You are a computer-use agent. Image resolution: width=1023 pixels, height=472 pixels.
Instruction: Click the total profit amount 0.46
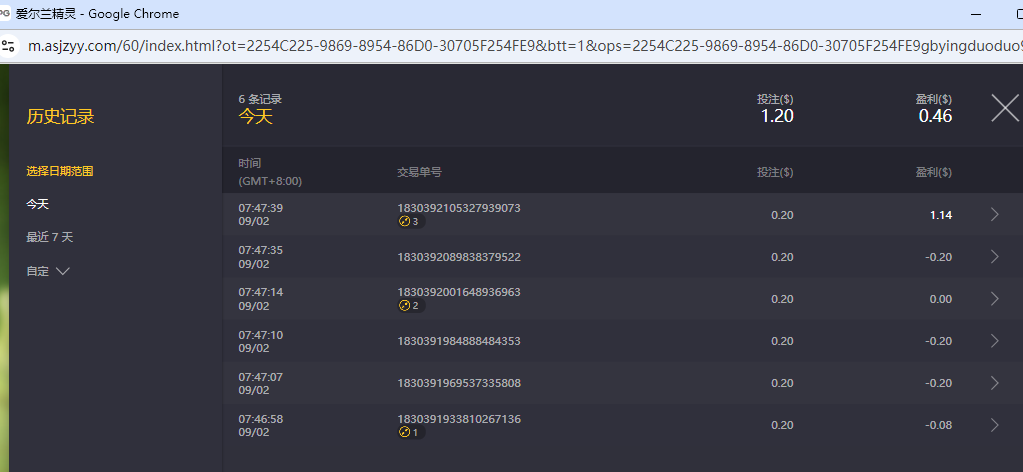point(935,116)
